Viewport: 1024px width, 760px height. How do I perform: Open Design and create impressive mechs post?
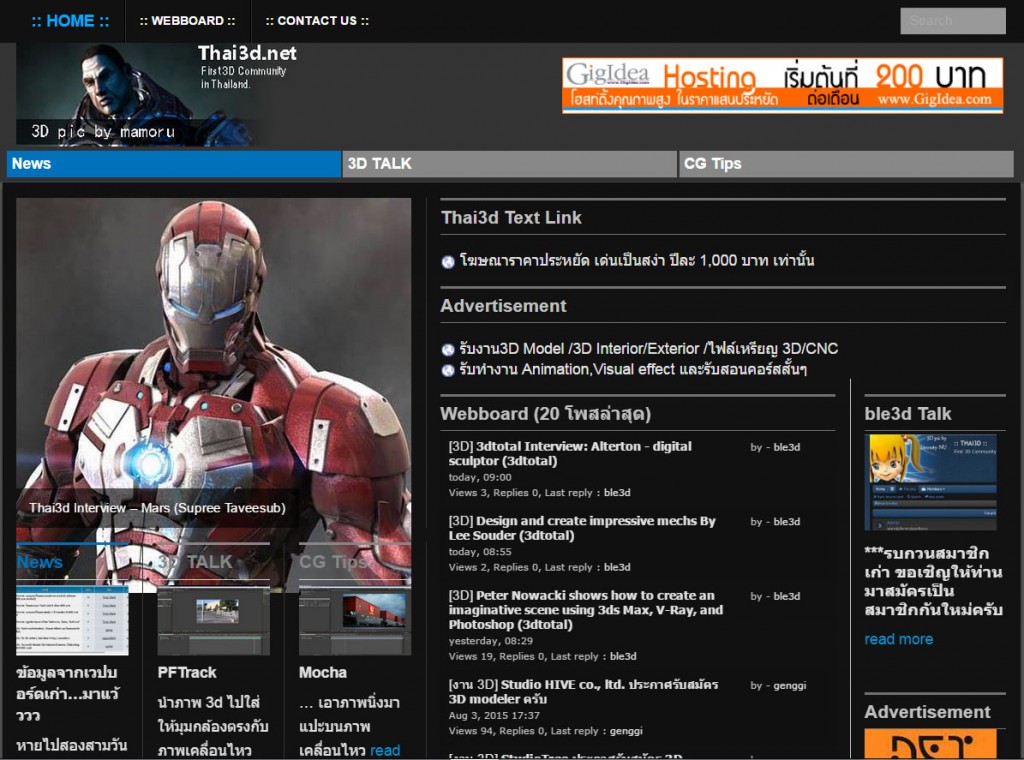582,528
